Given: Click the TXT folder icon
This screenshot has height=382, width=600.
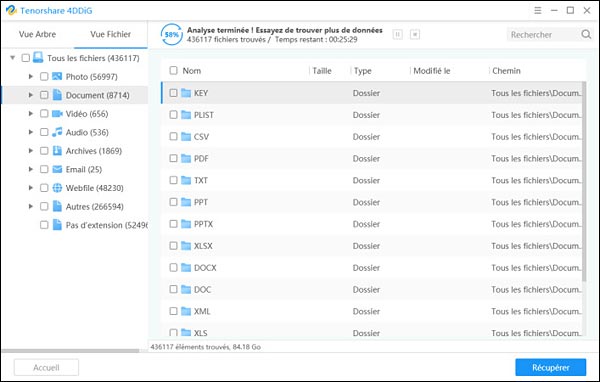Looking at the screenshot, I should point(186,180).
